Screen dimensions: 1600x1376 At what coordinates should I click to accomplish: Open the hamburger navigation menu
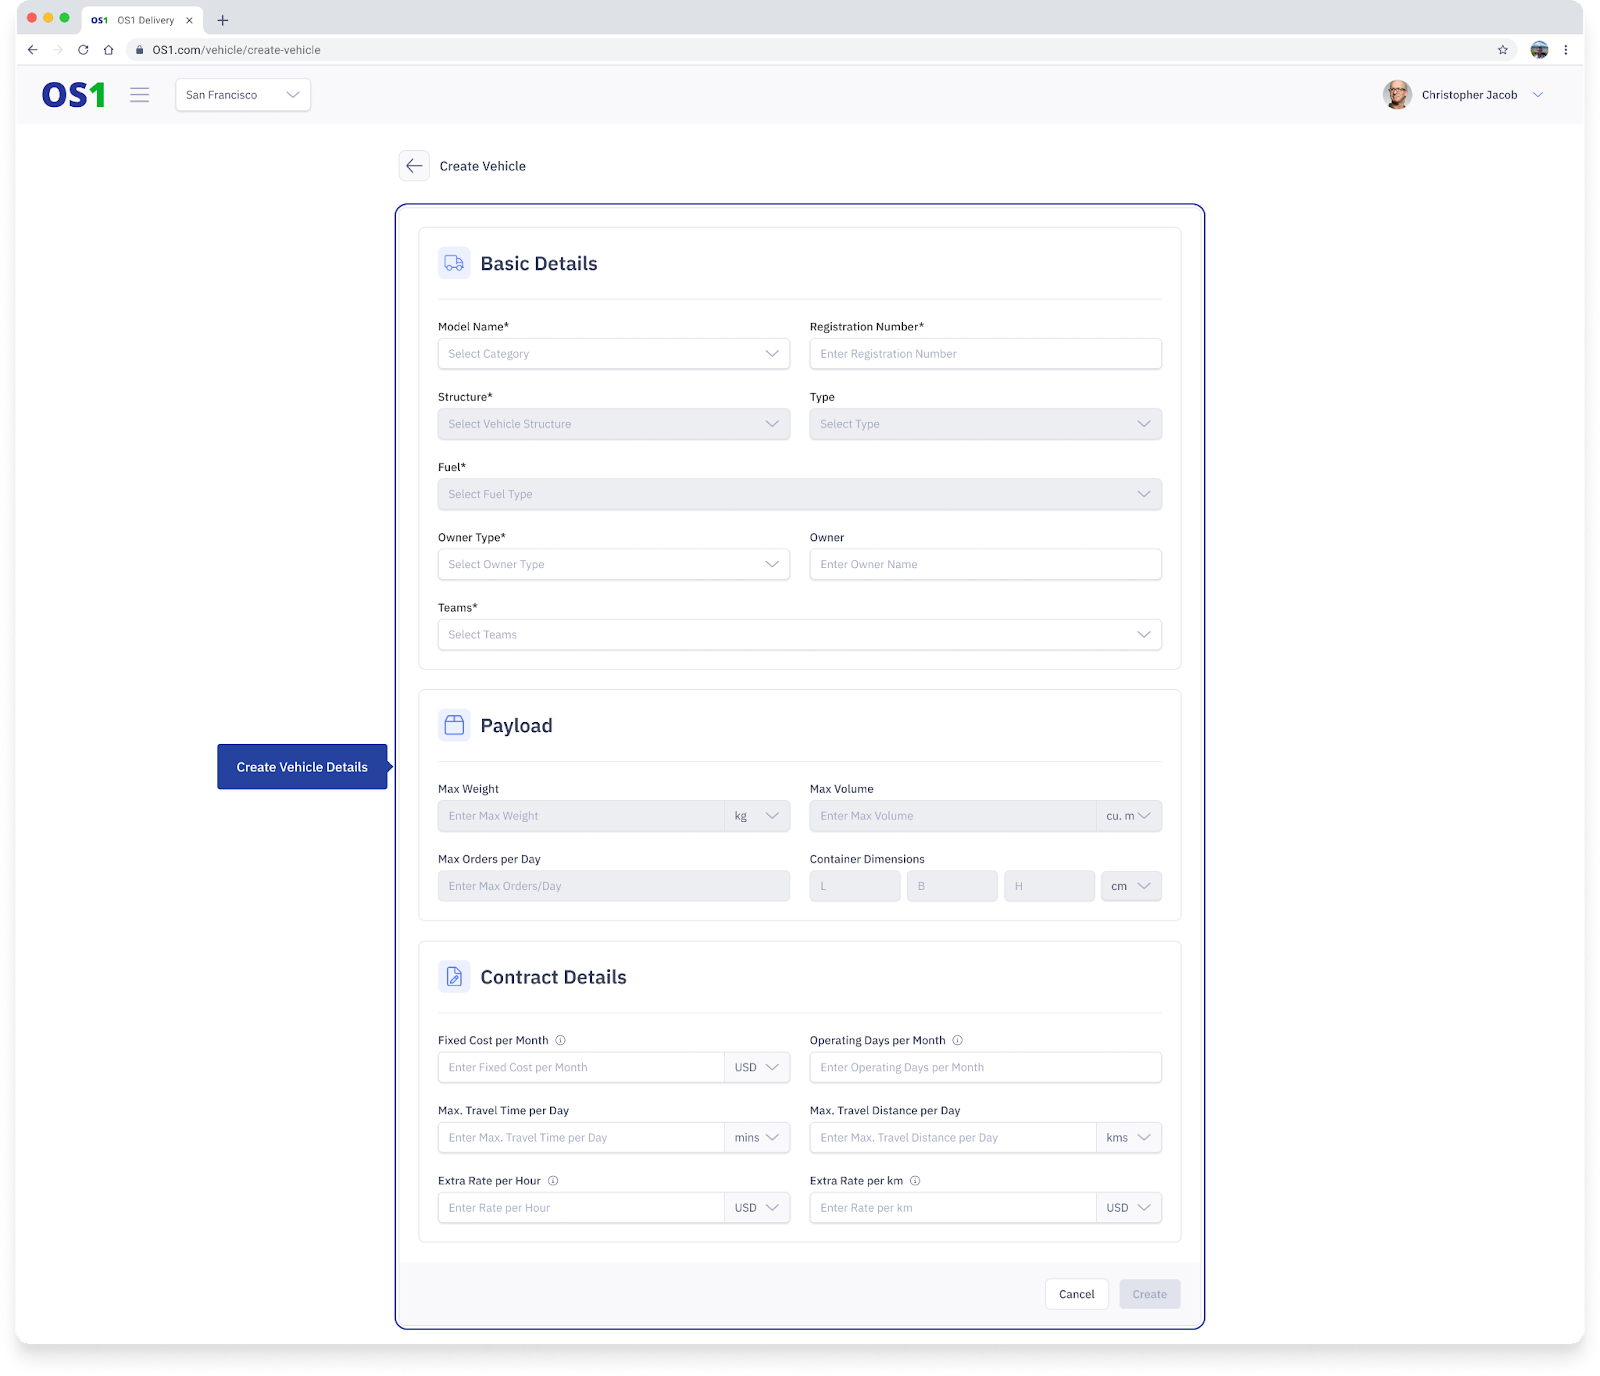[x=140, y=95]
